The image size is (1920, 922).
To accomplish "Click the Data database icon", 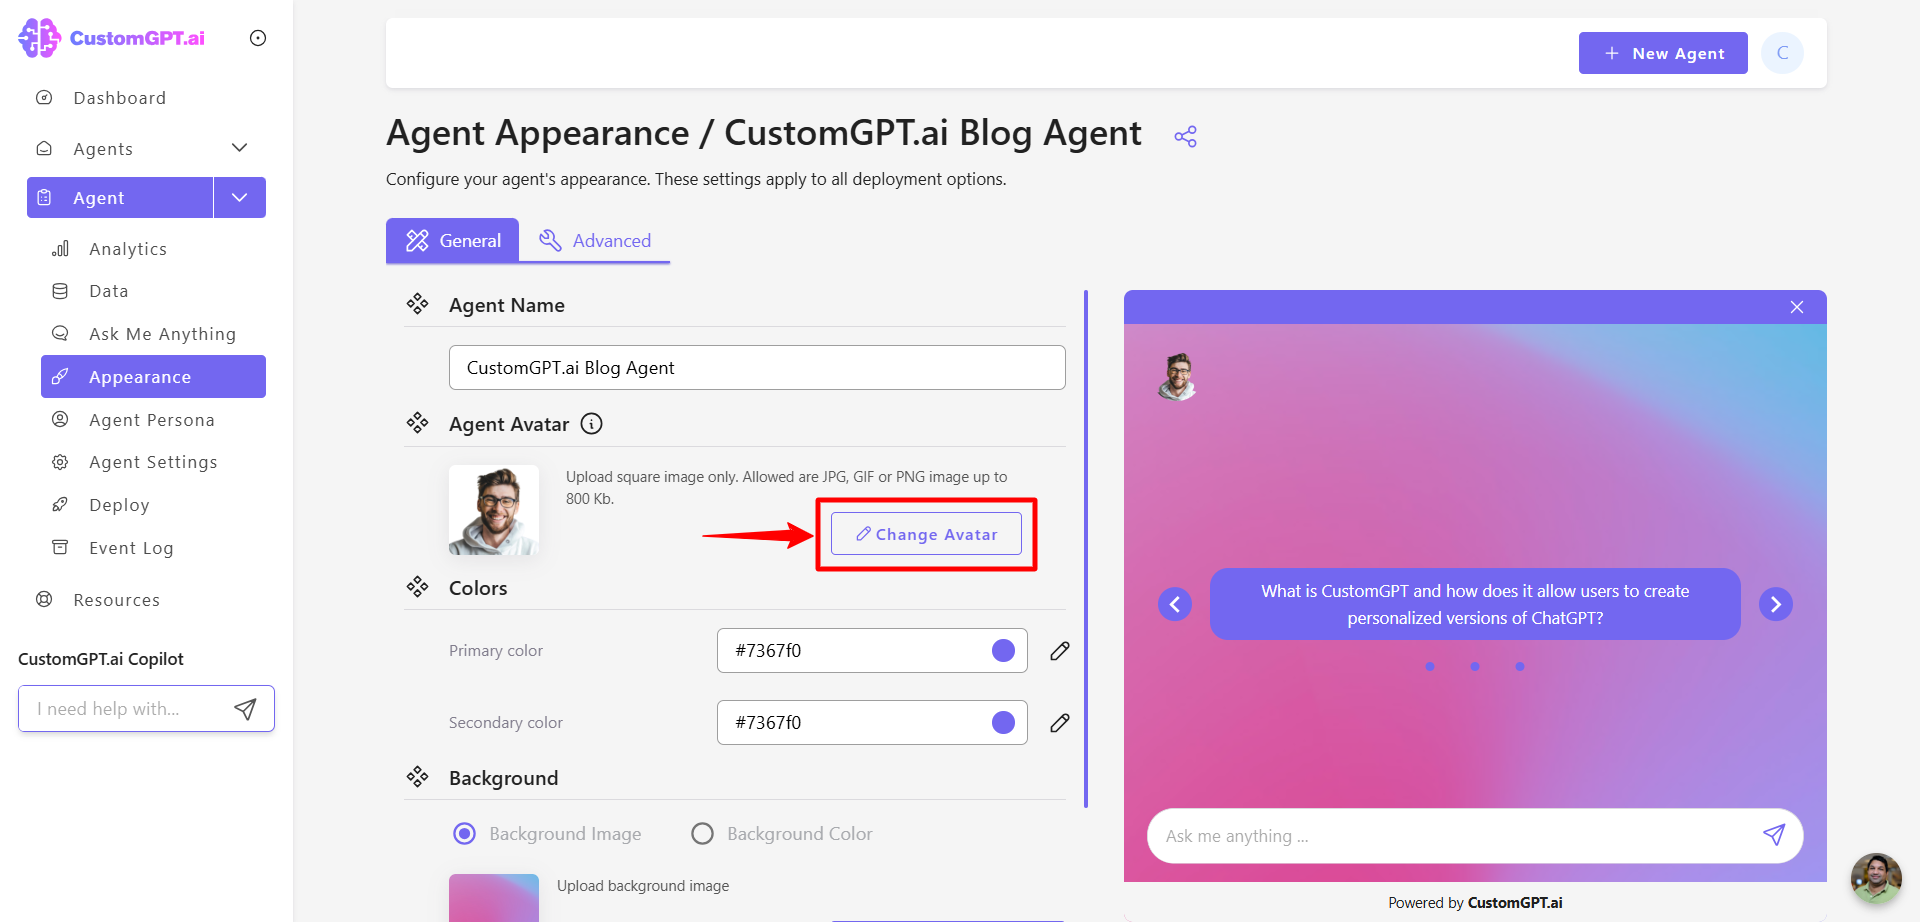I will click(x=60, y=291).
